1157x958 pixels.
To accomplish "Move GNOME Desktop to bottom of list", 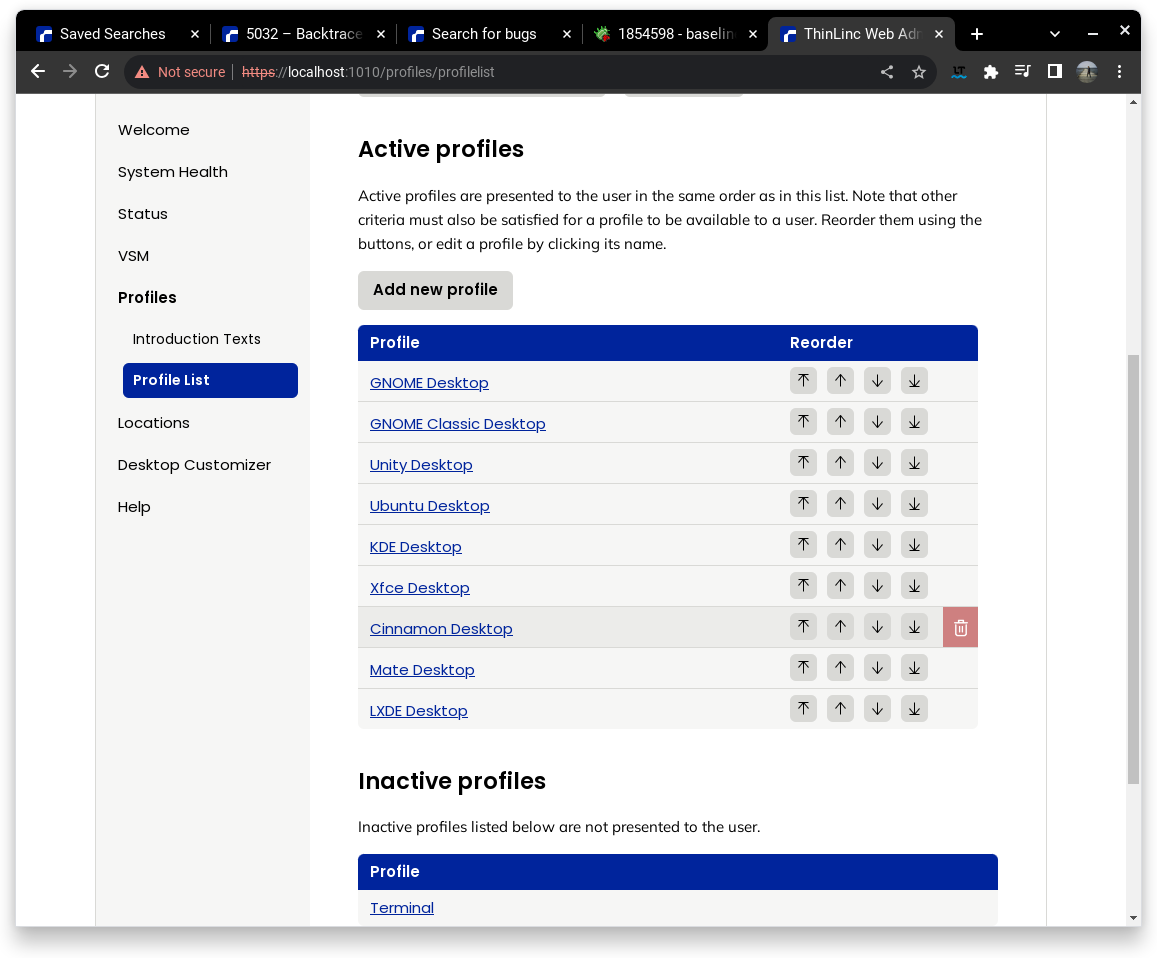I will click(x=913, y=381).
